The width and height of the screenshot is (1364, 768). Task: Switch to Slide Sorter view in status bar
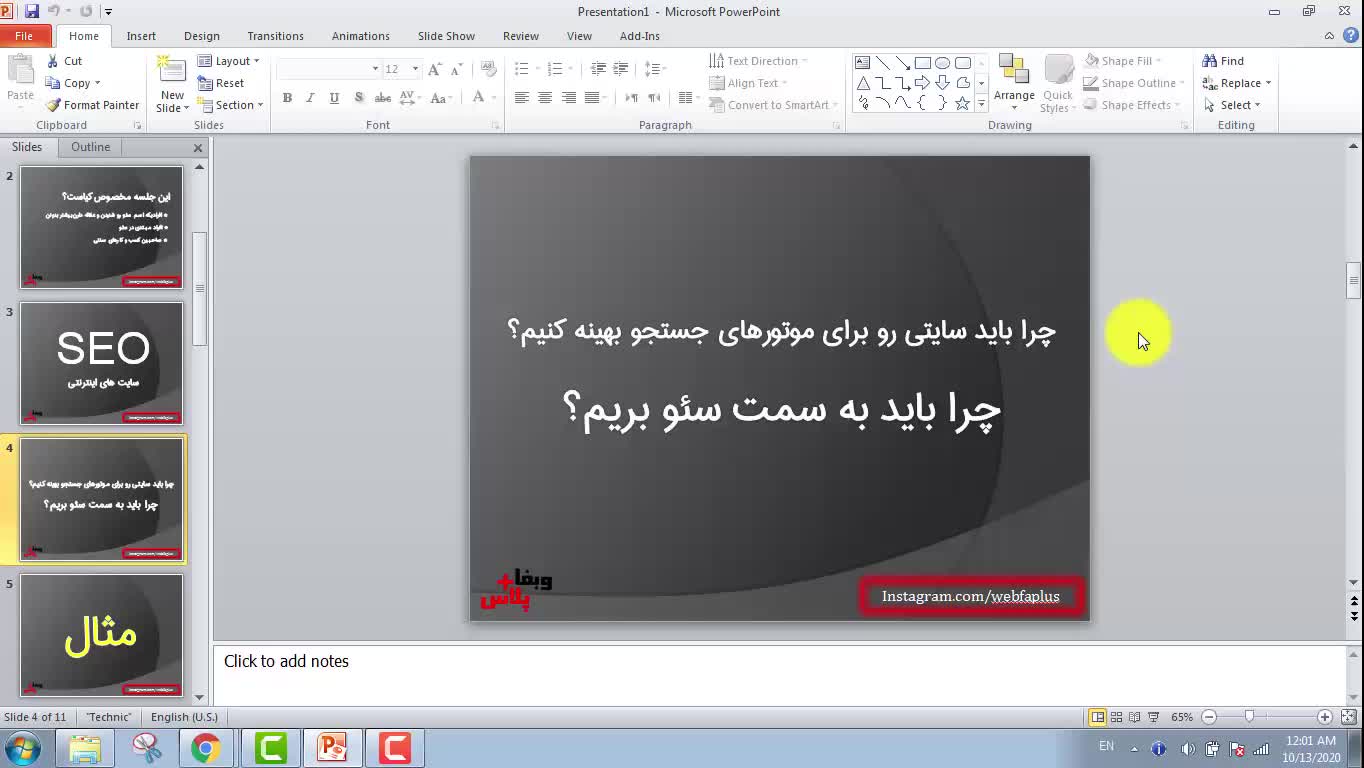point(1116,717)
